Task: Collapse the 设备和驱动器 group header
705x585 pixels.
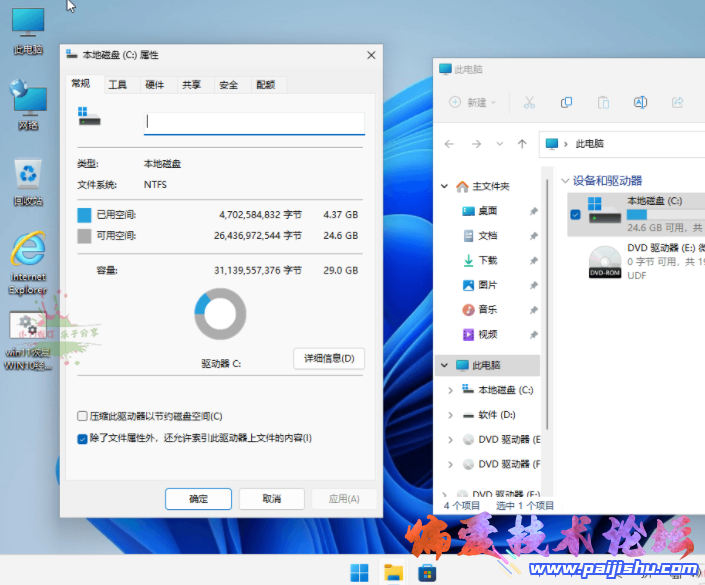Action: [565, 181]
